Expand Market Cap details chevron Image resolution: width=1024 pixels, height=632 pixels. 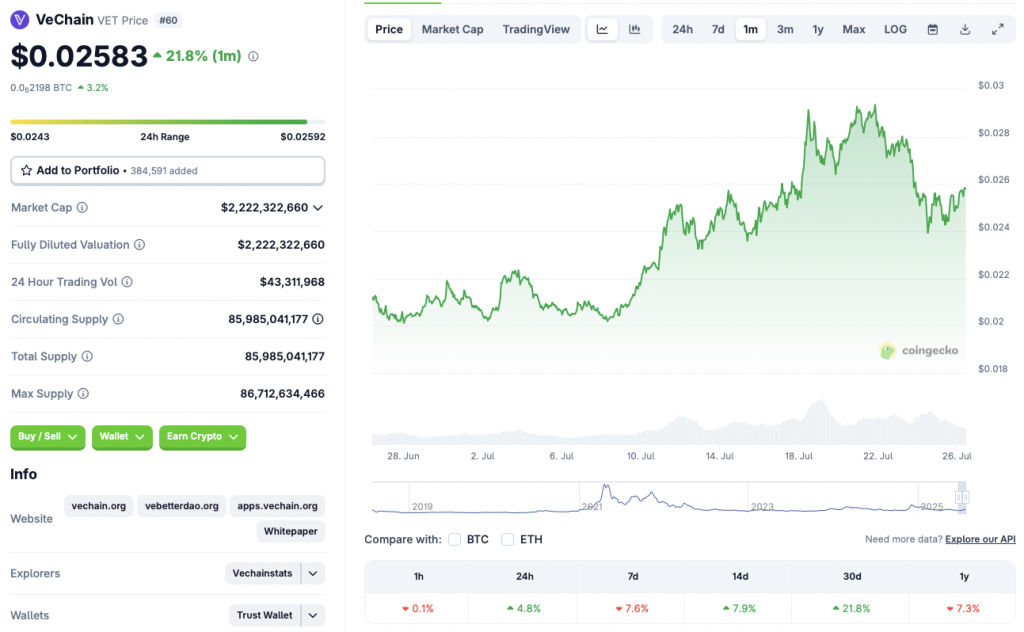318,208
